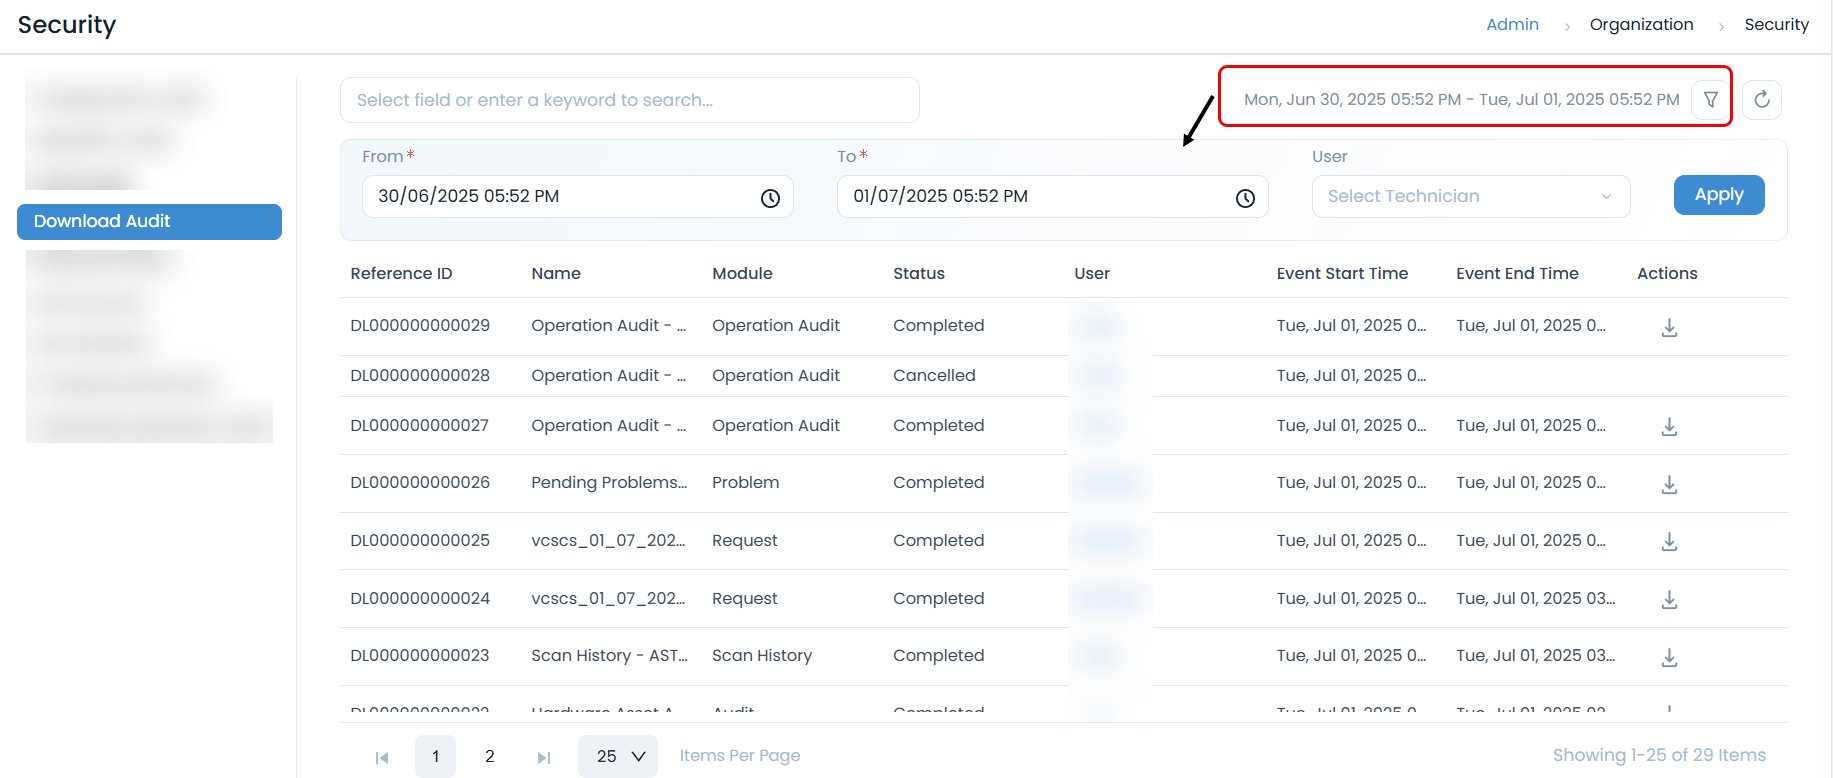Open the To field clock picker

tap(1245, 198)
